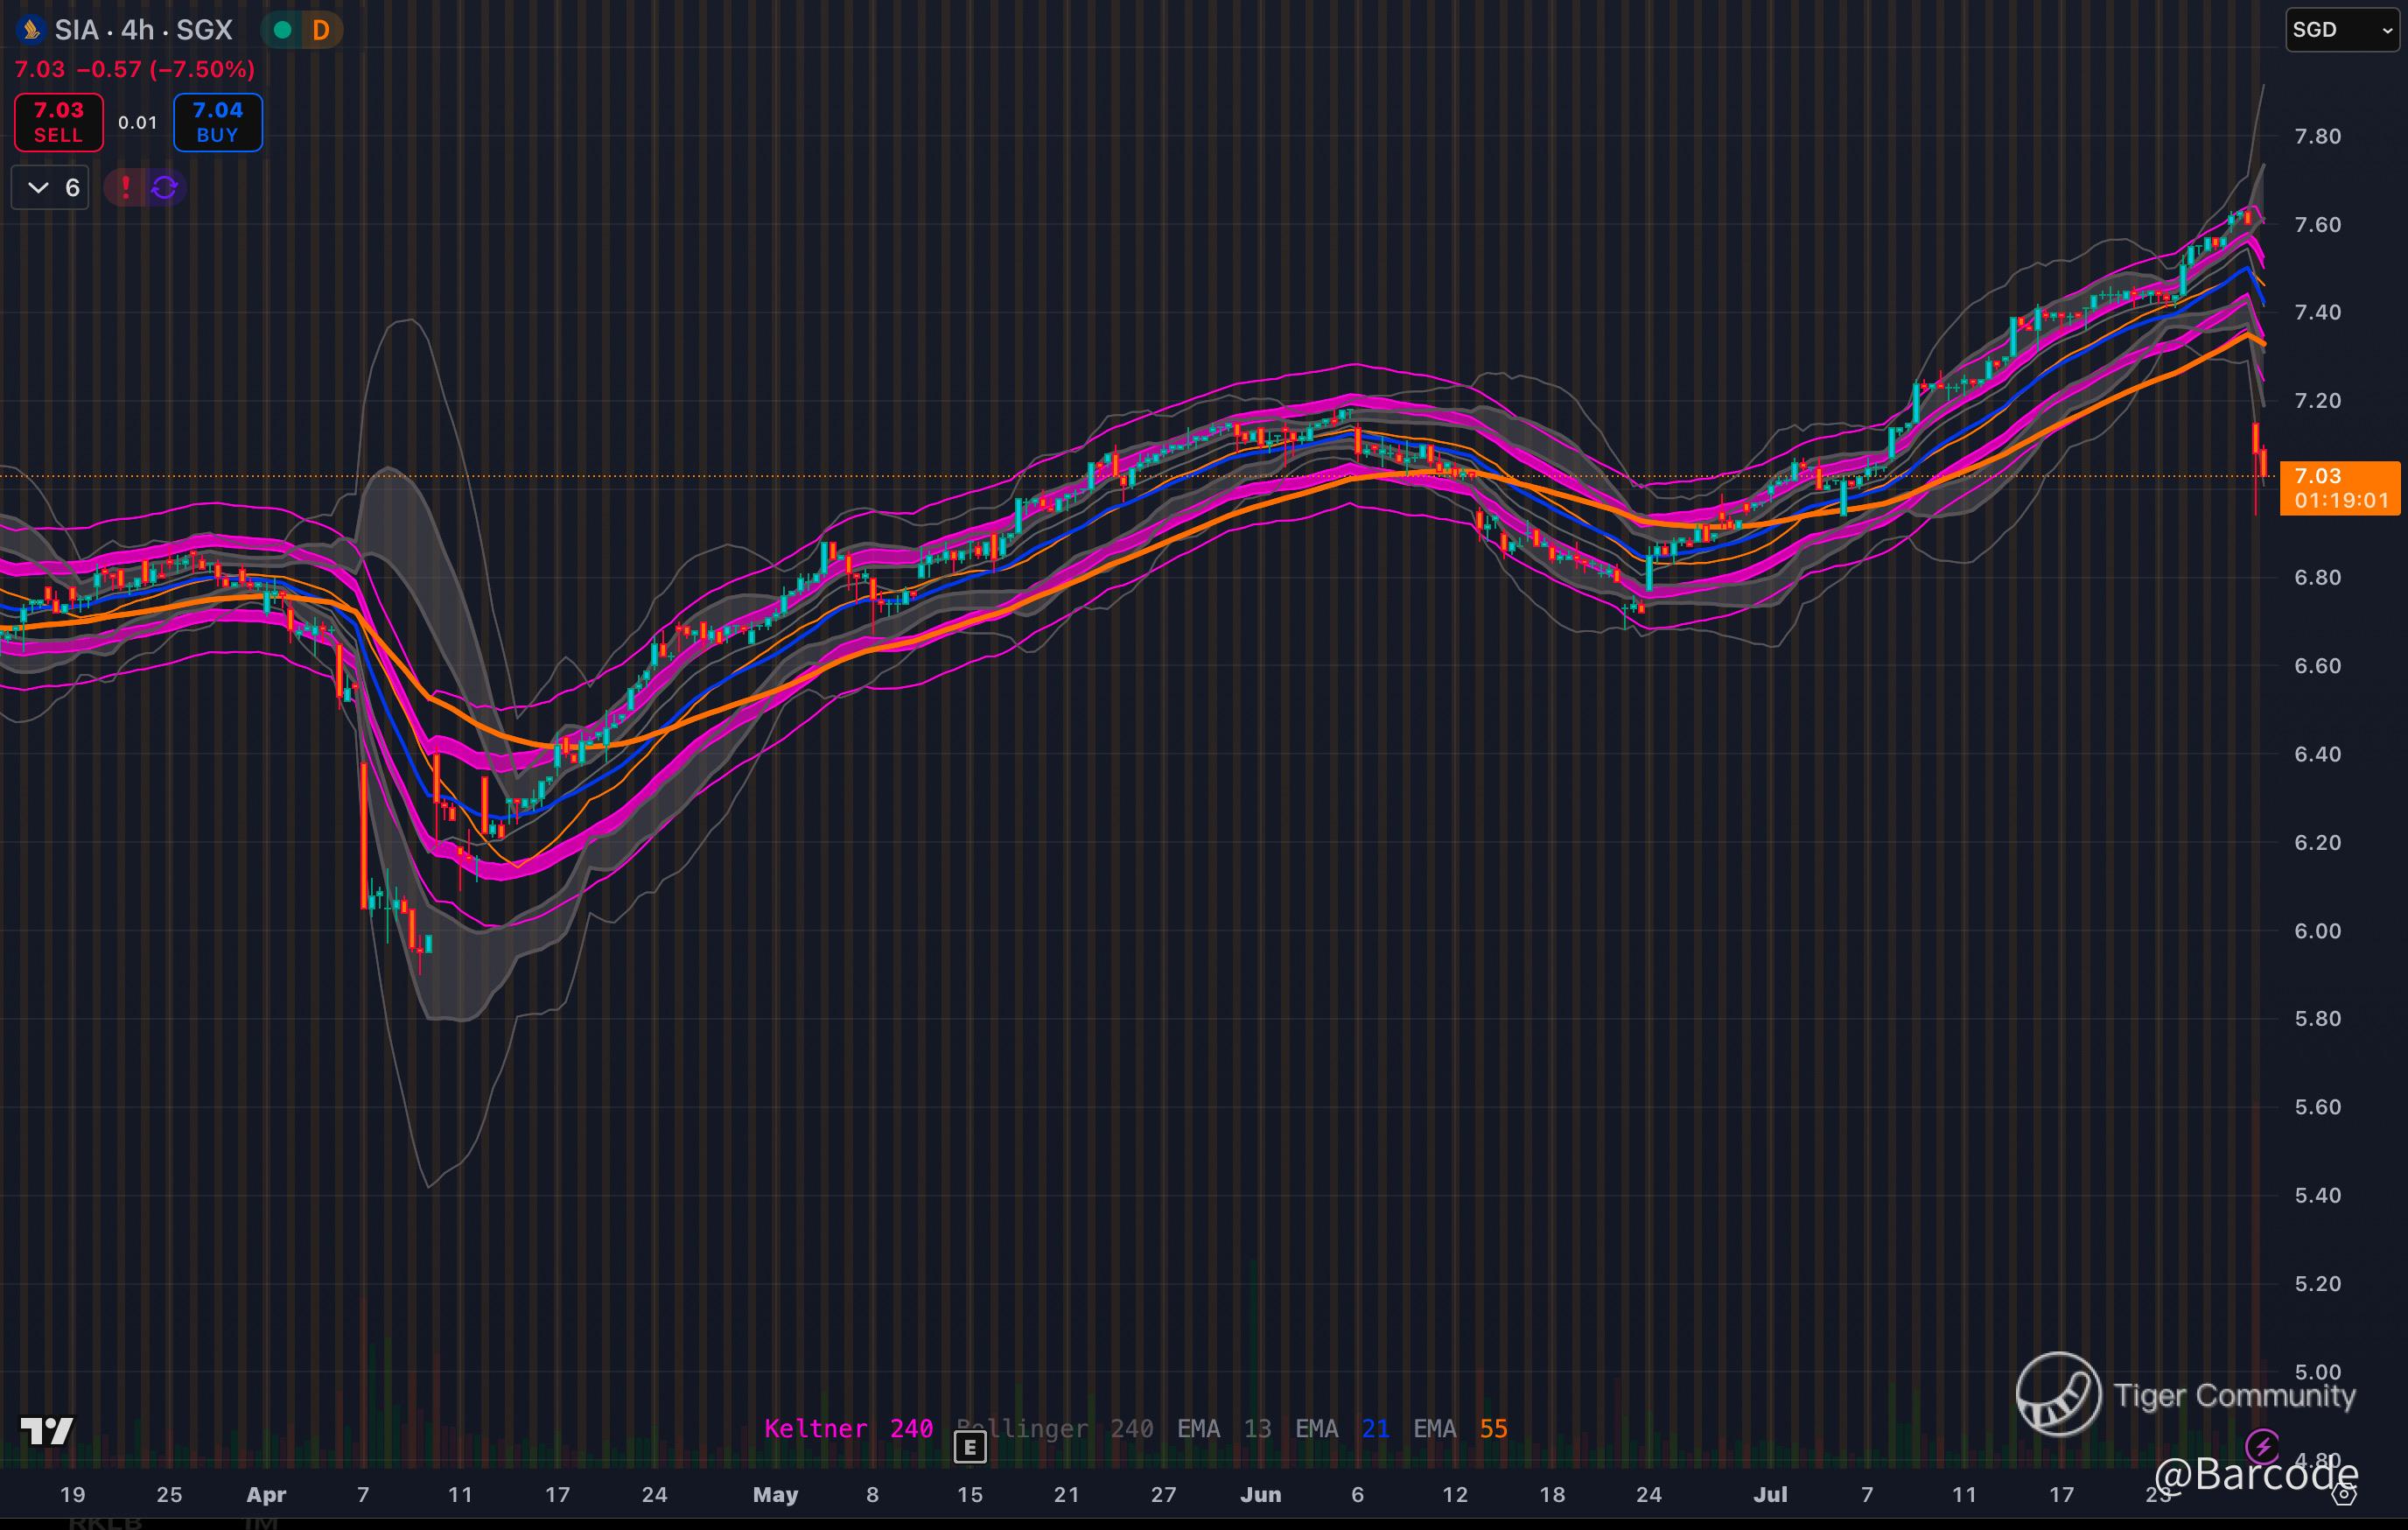2408x1530 pixels.
Task: Click the 0.01 spread value
Action: click(x=138, y=123)
